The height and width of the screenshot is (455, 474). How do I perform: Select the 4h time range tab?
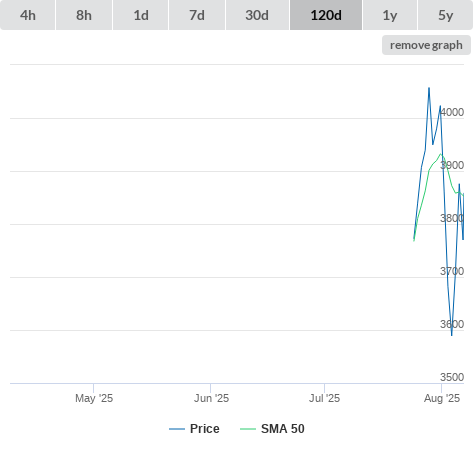28,15
